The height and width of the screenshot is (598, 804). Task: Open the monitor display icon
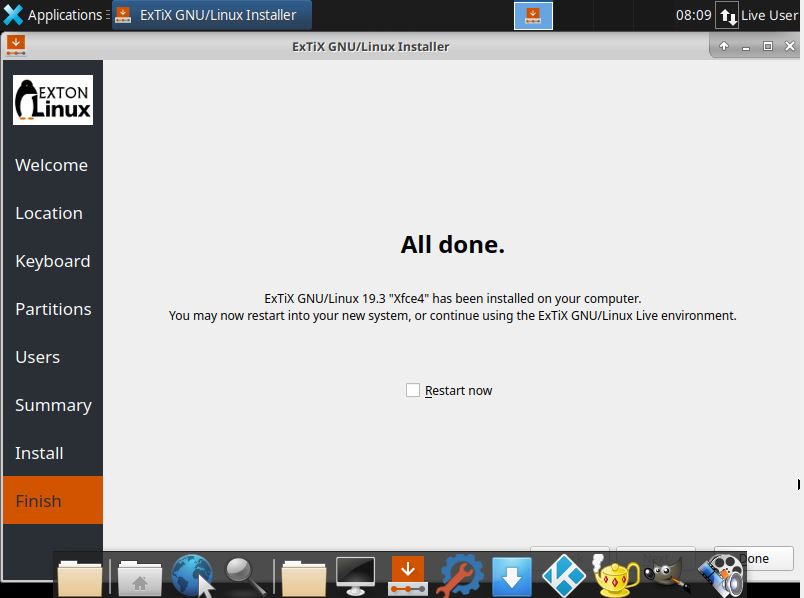click(x=355, y=575)
